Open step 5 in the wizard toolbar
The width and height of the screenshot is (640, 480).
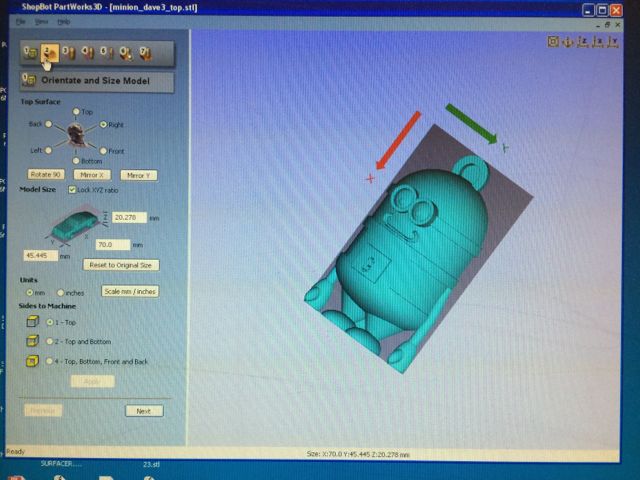(107, 53)
